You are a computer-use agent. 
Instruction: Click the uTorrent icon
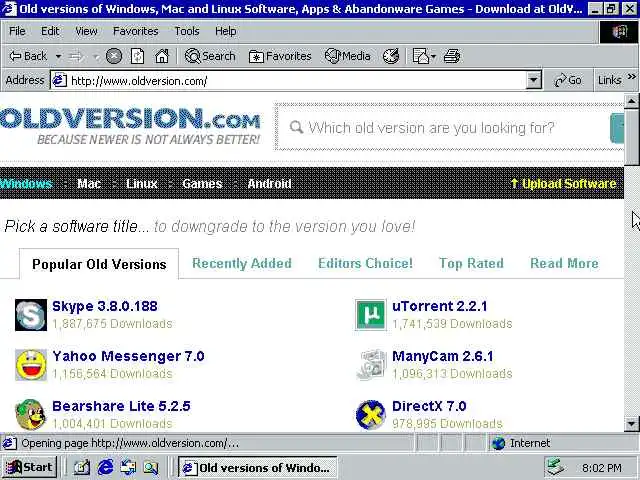pos(371,315)
